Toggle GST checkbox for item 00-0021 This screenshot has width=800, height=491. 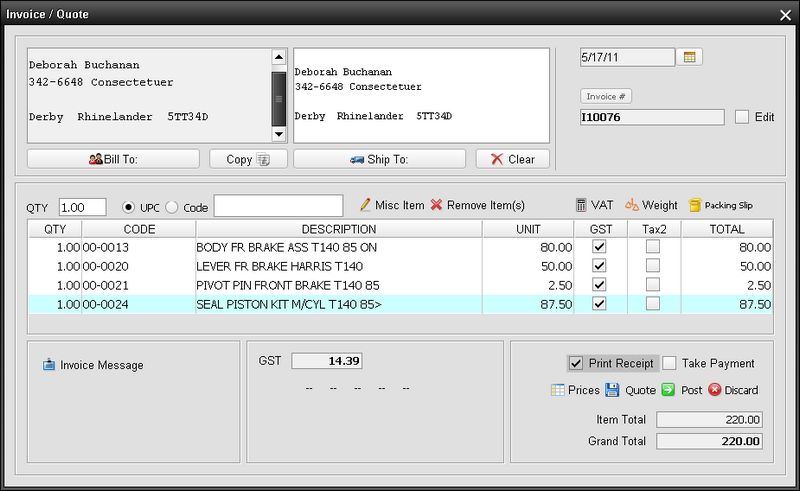(x=599, y=285)
